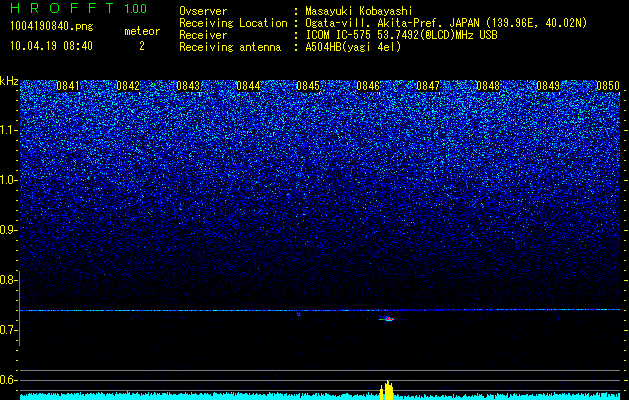The width and height of the screenshot is (629, 400).
Task: Click the 0.6 kHz axis label
Action: (9, 380)
